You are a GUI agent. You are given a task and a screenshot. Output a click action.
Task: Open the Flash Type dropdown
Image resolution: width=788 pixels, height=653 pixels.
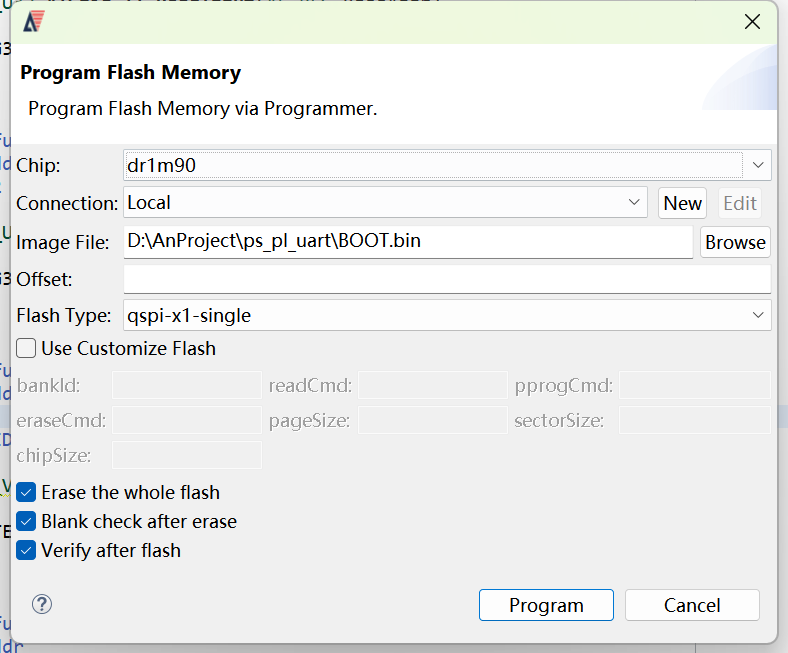(447, 315)
